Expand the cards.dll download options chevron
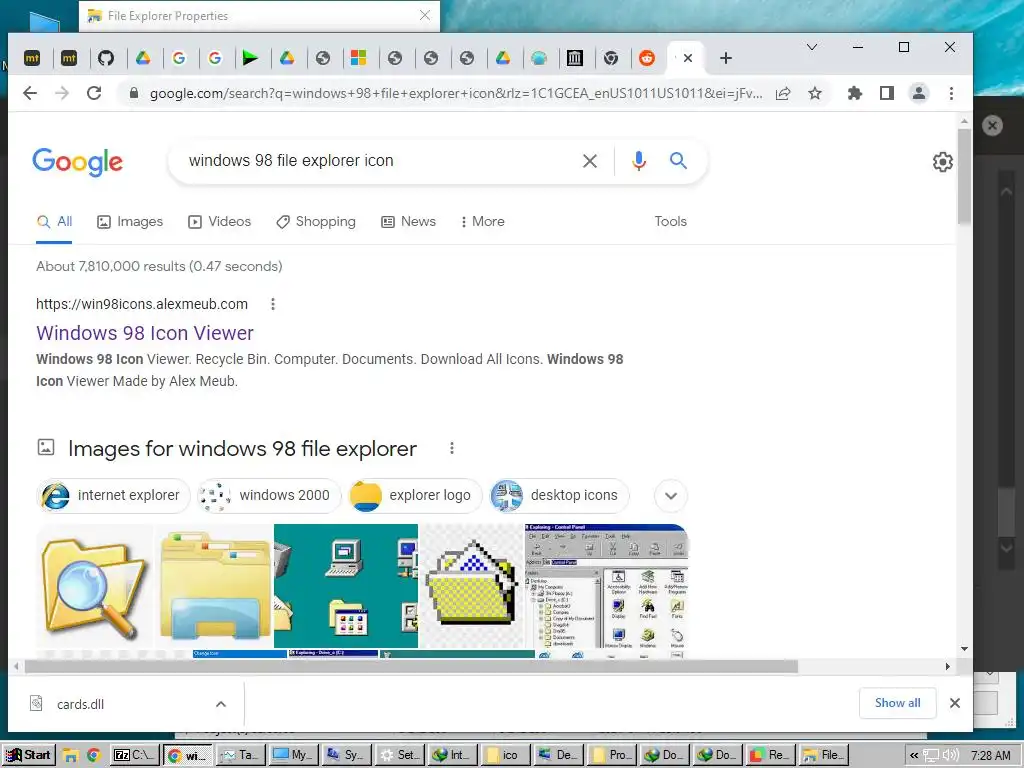The width and height of the screenshot is (1024, 768). point(221,704)
